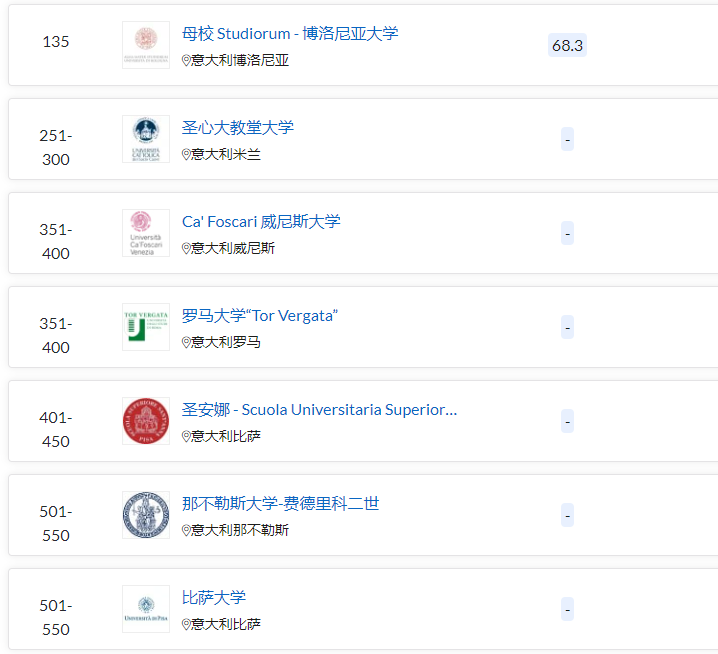The image size is (718, 654).
Task: Click the score dash badge for Ca' Foscari
Action: click(567, 233)
